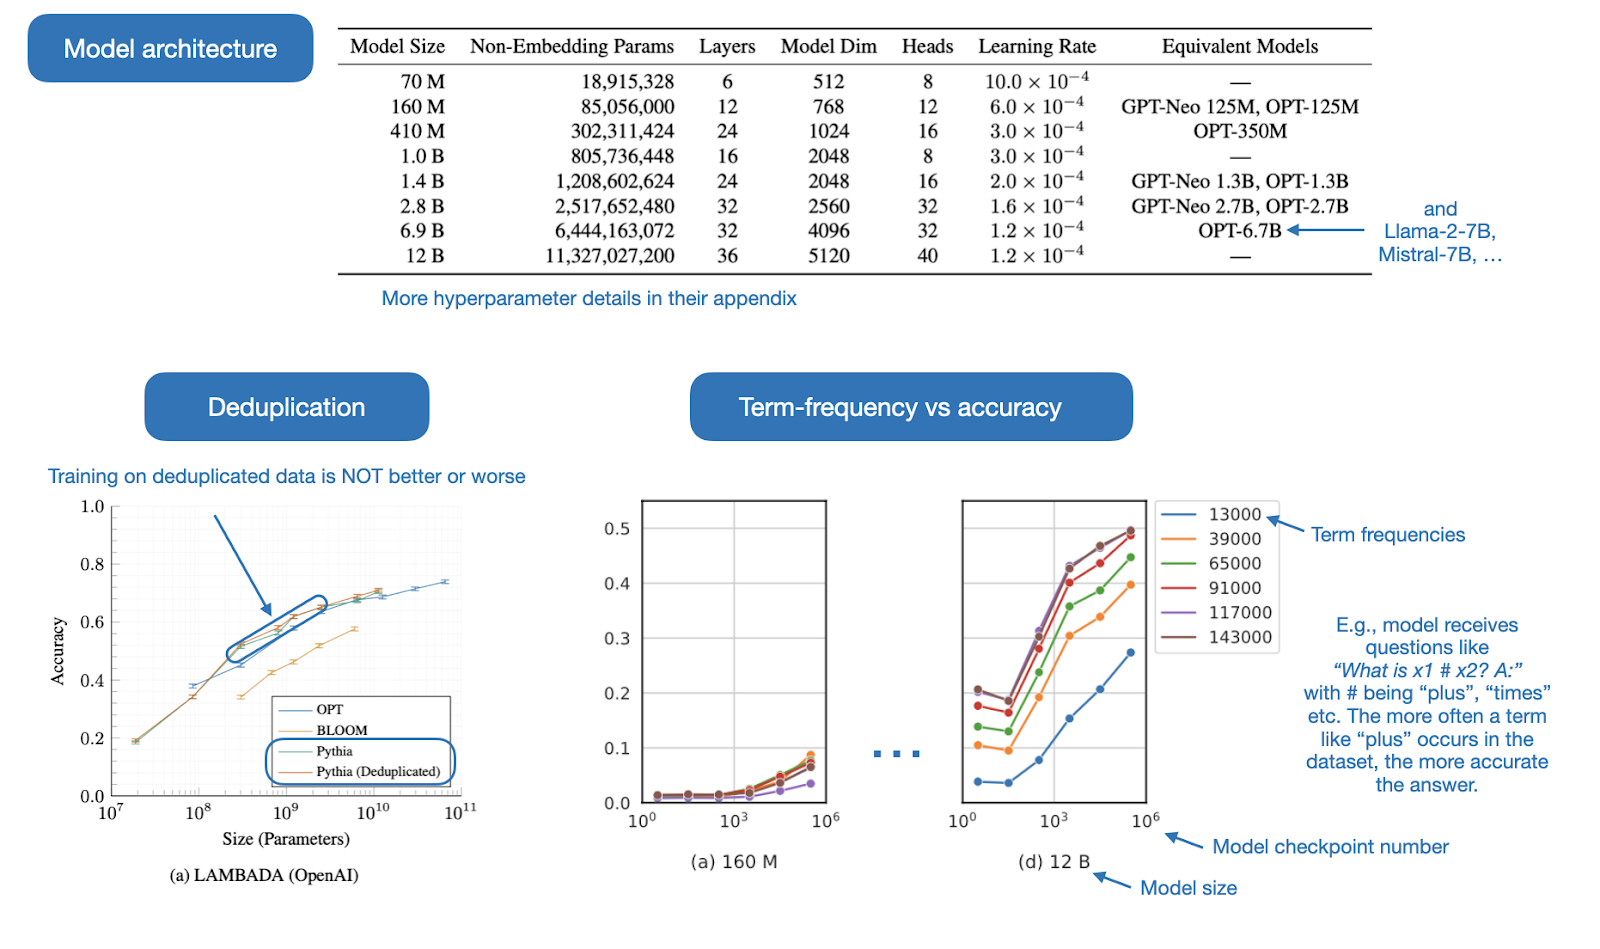Click the Model architecture blue label
1600x949 pixels.
pos(170,48)
